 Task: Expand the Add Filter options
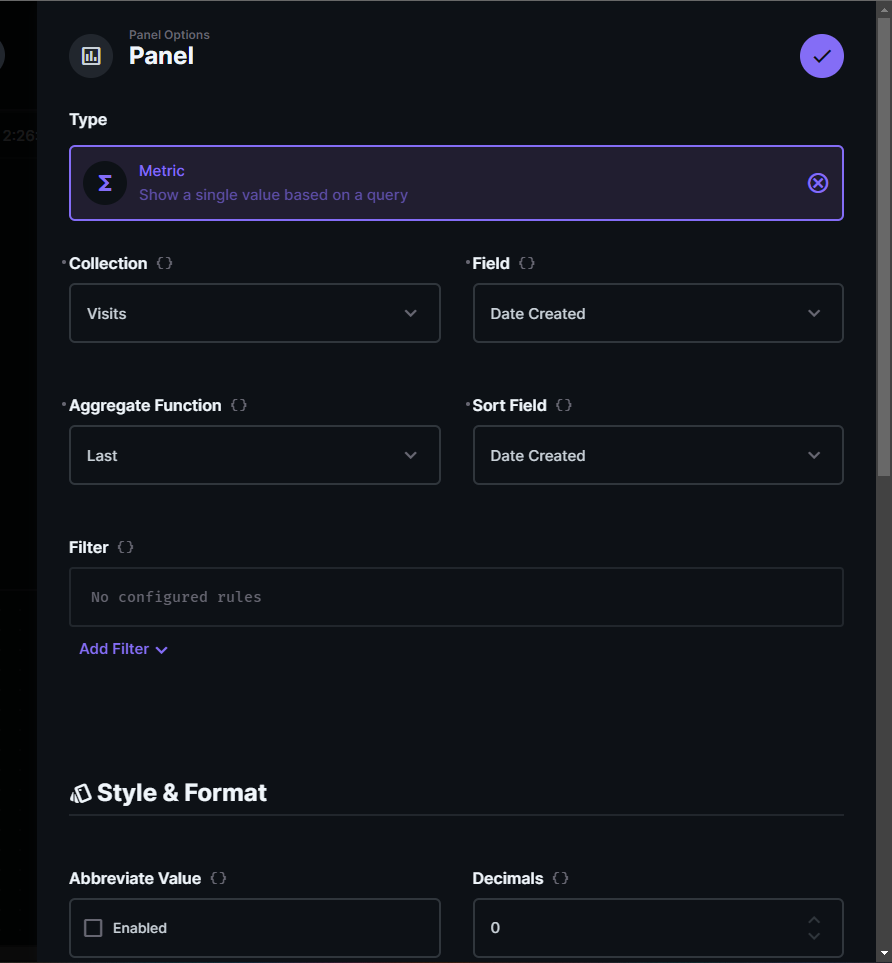123,648
